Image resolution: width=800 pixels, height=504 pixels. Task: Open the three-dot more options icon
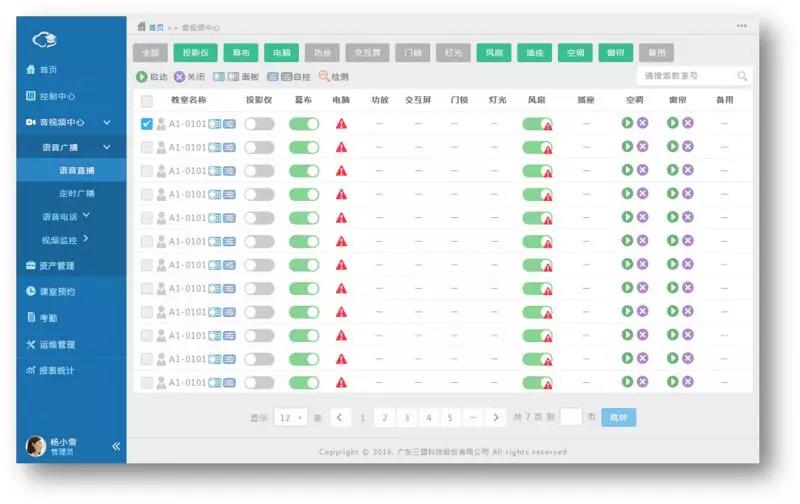pyautogui.click(x=741, y=26)
